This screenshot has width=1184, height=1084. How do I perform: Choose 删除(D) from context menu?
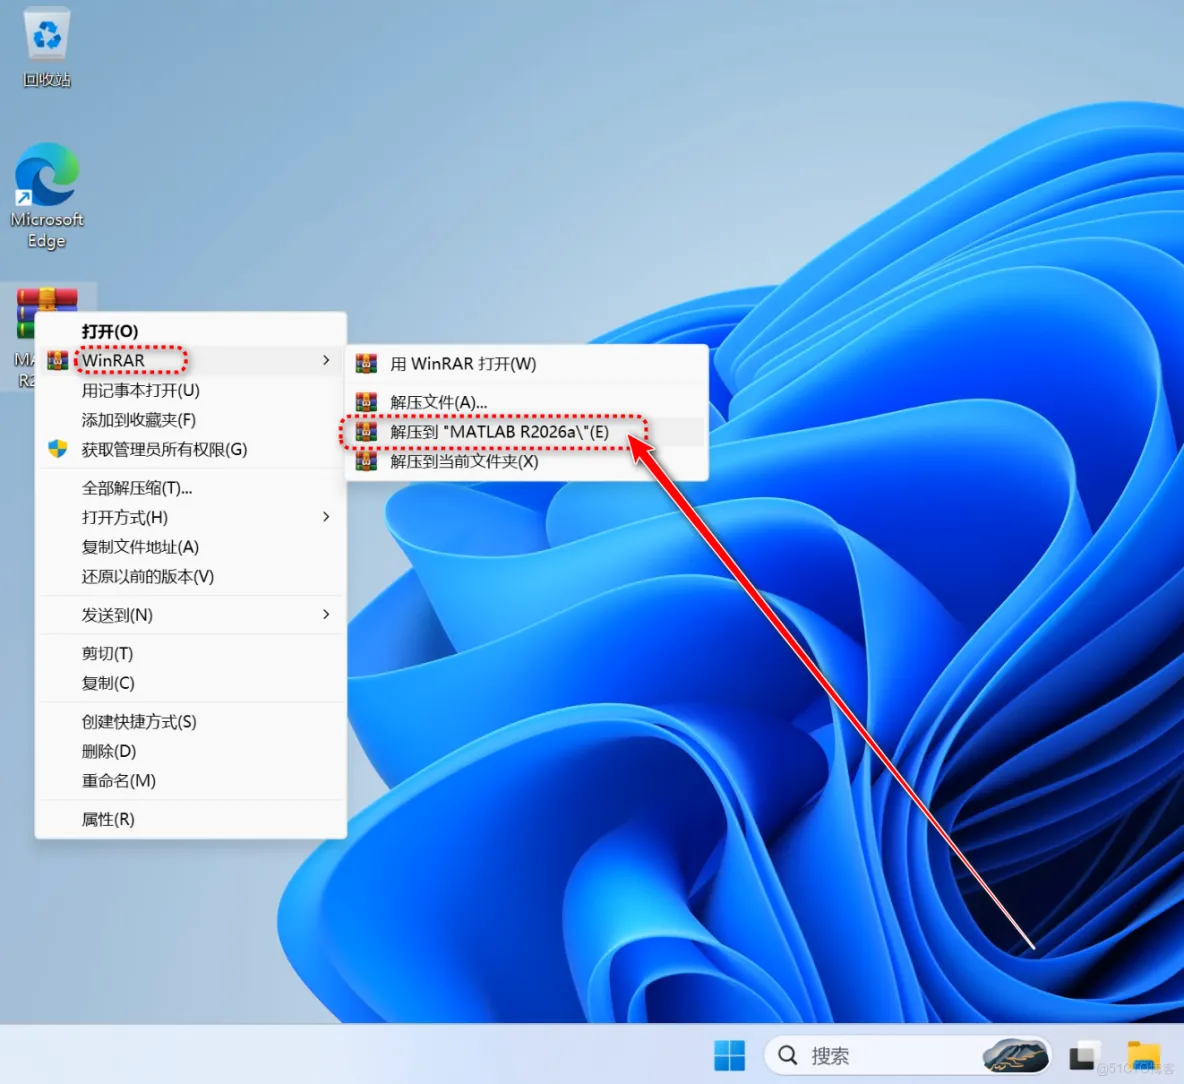[x=191, y=750]
